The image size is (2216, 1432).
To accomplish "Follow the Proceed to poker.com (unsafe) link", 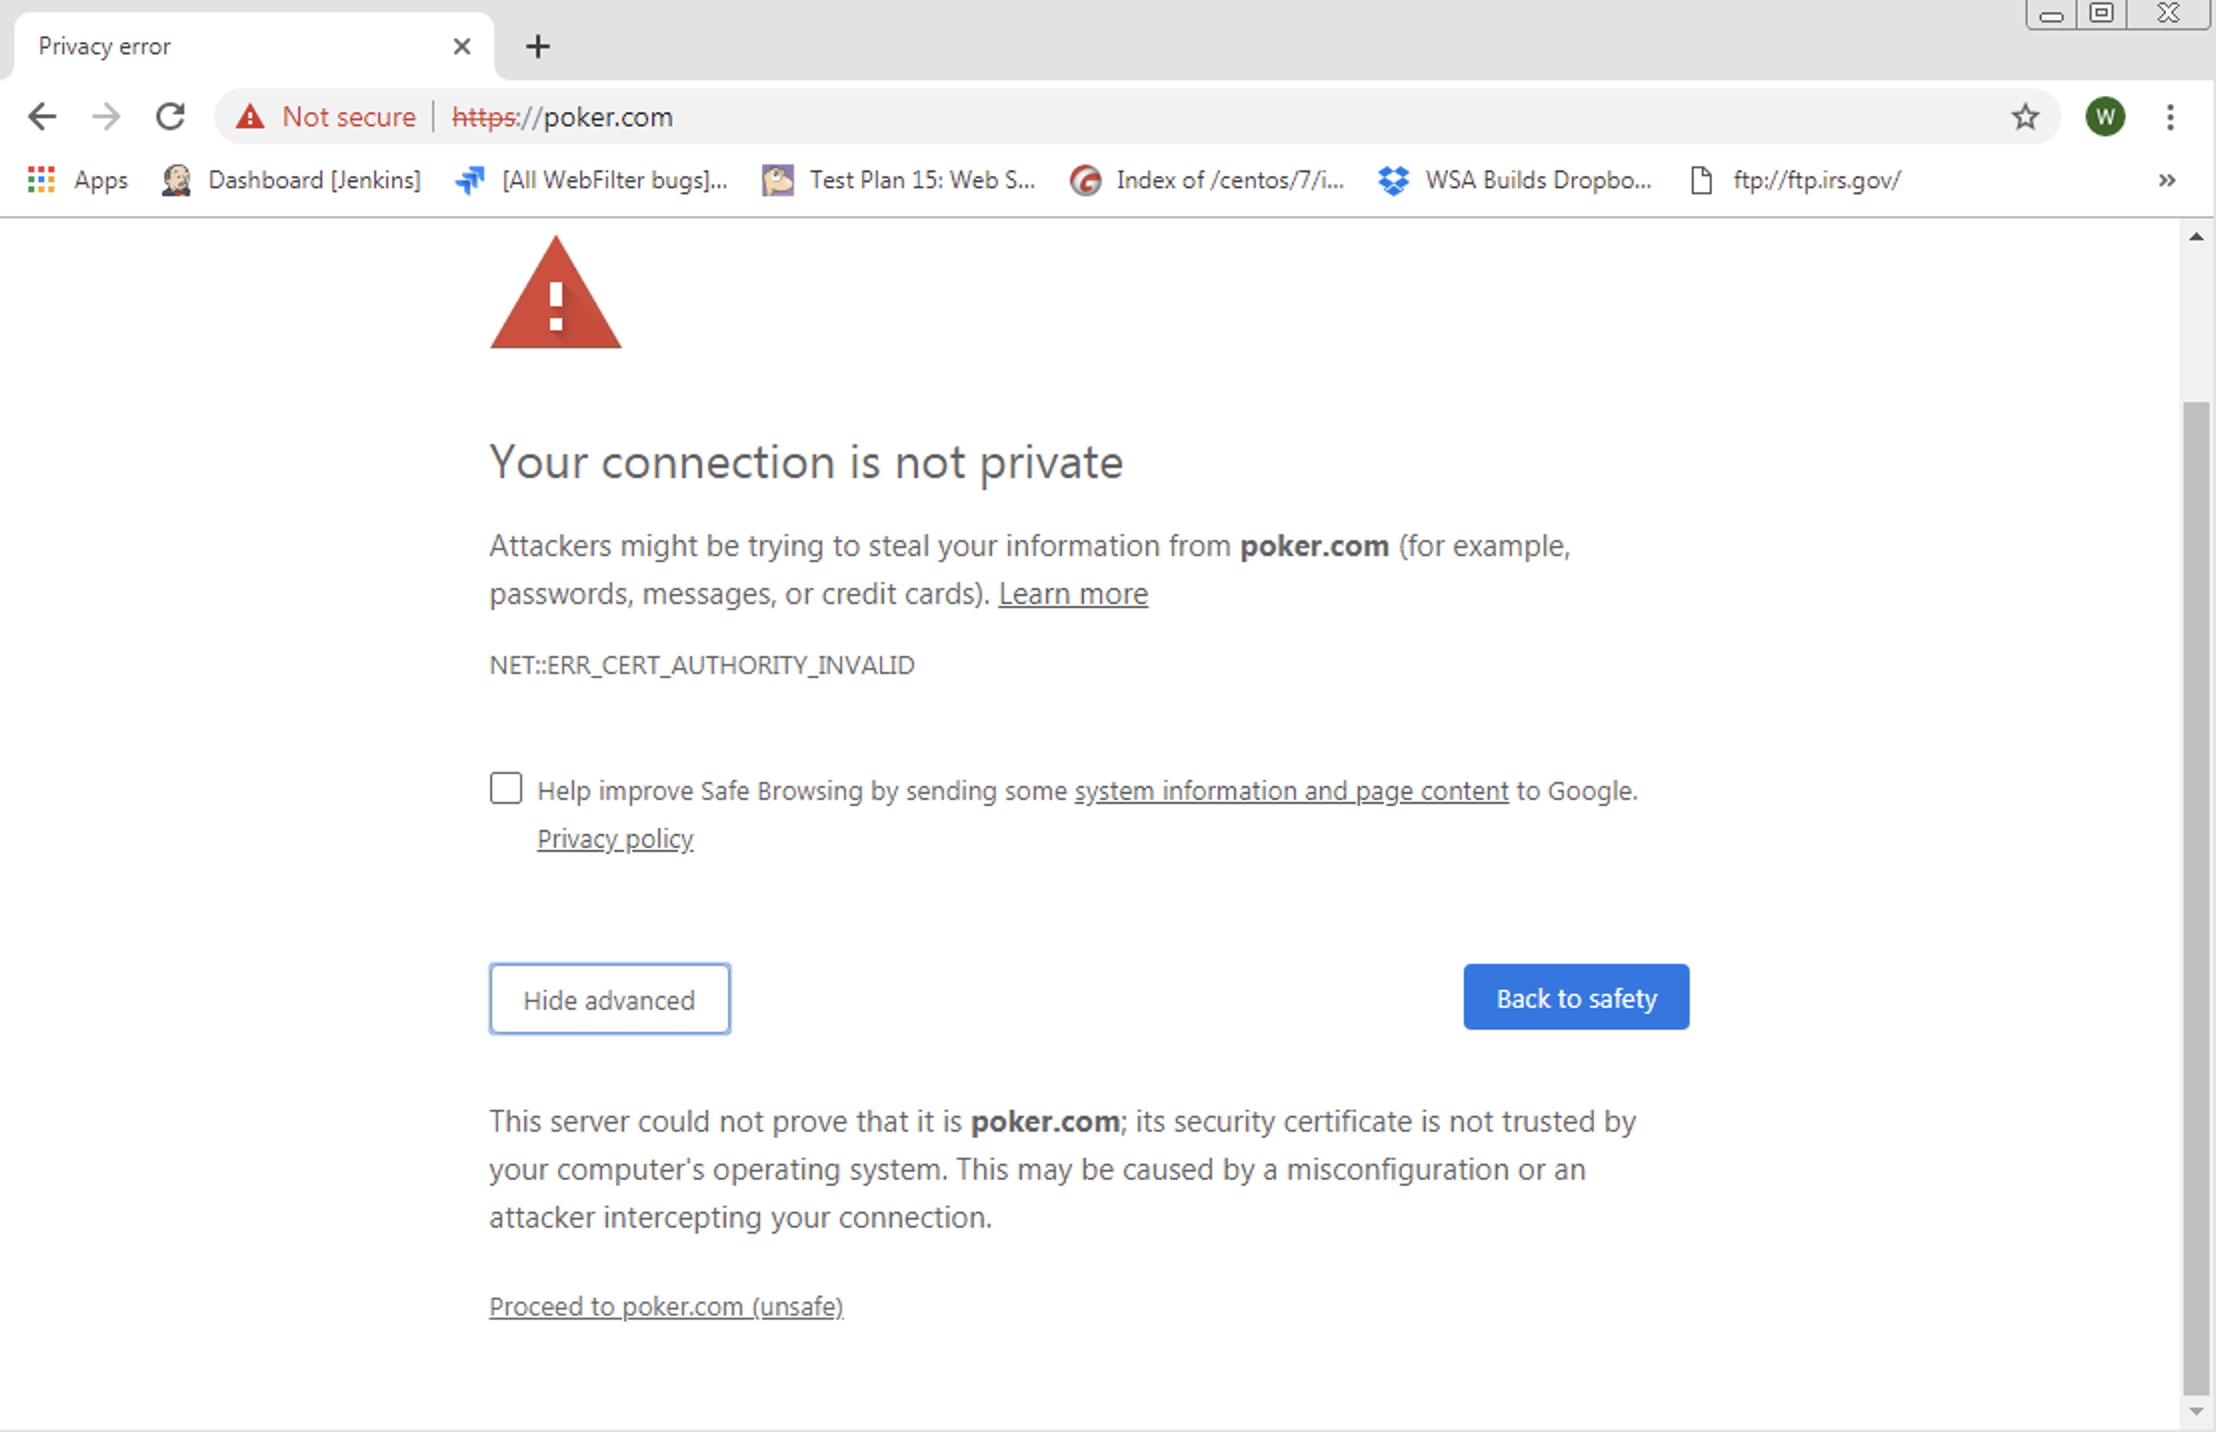I will [666, 1307].
